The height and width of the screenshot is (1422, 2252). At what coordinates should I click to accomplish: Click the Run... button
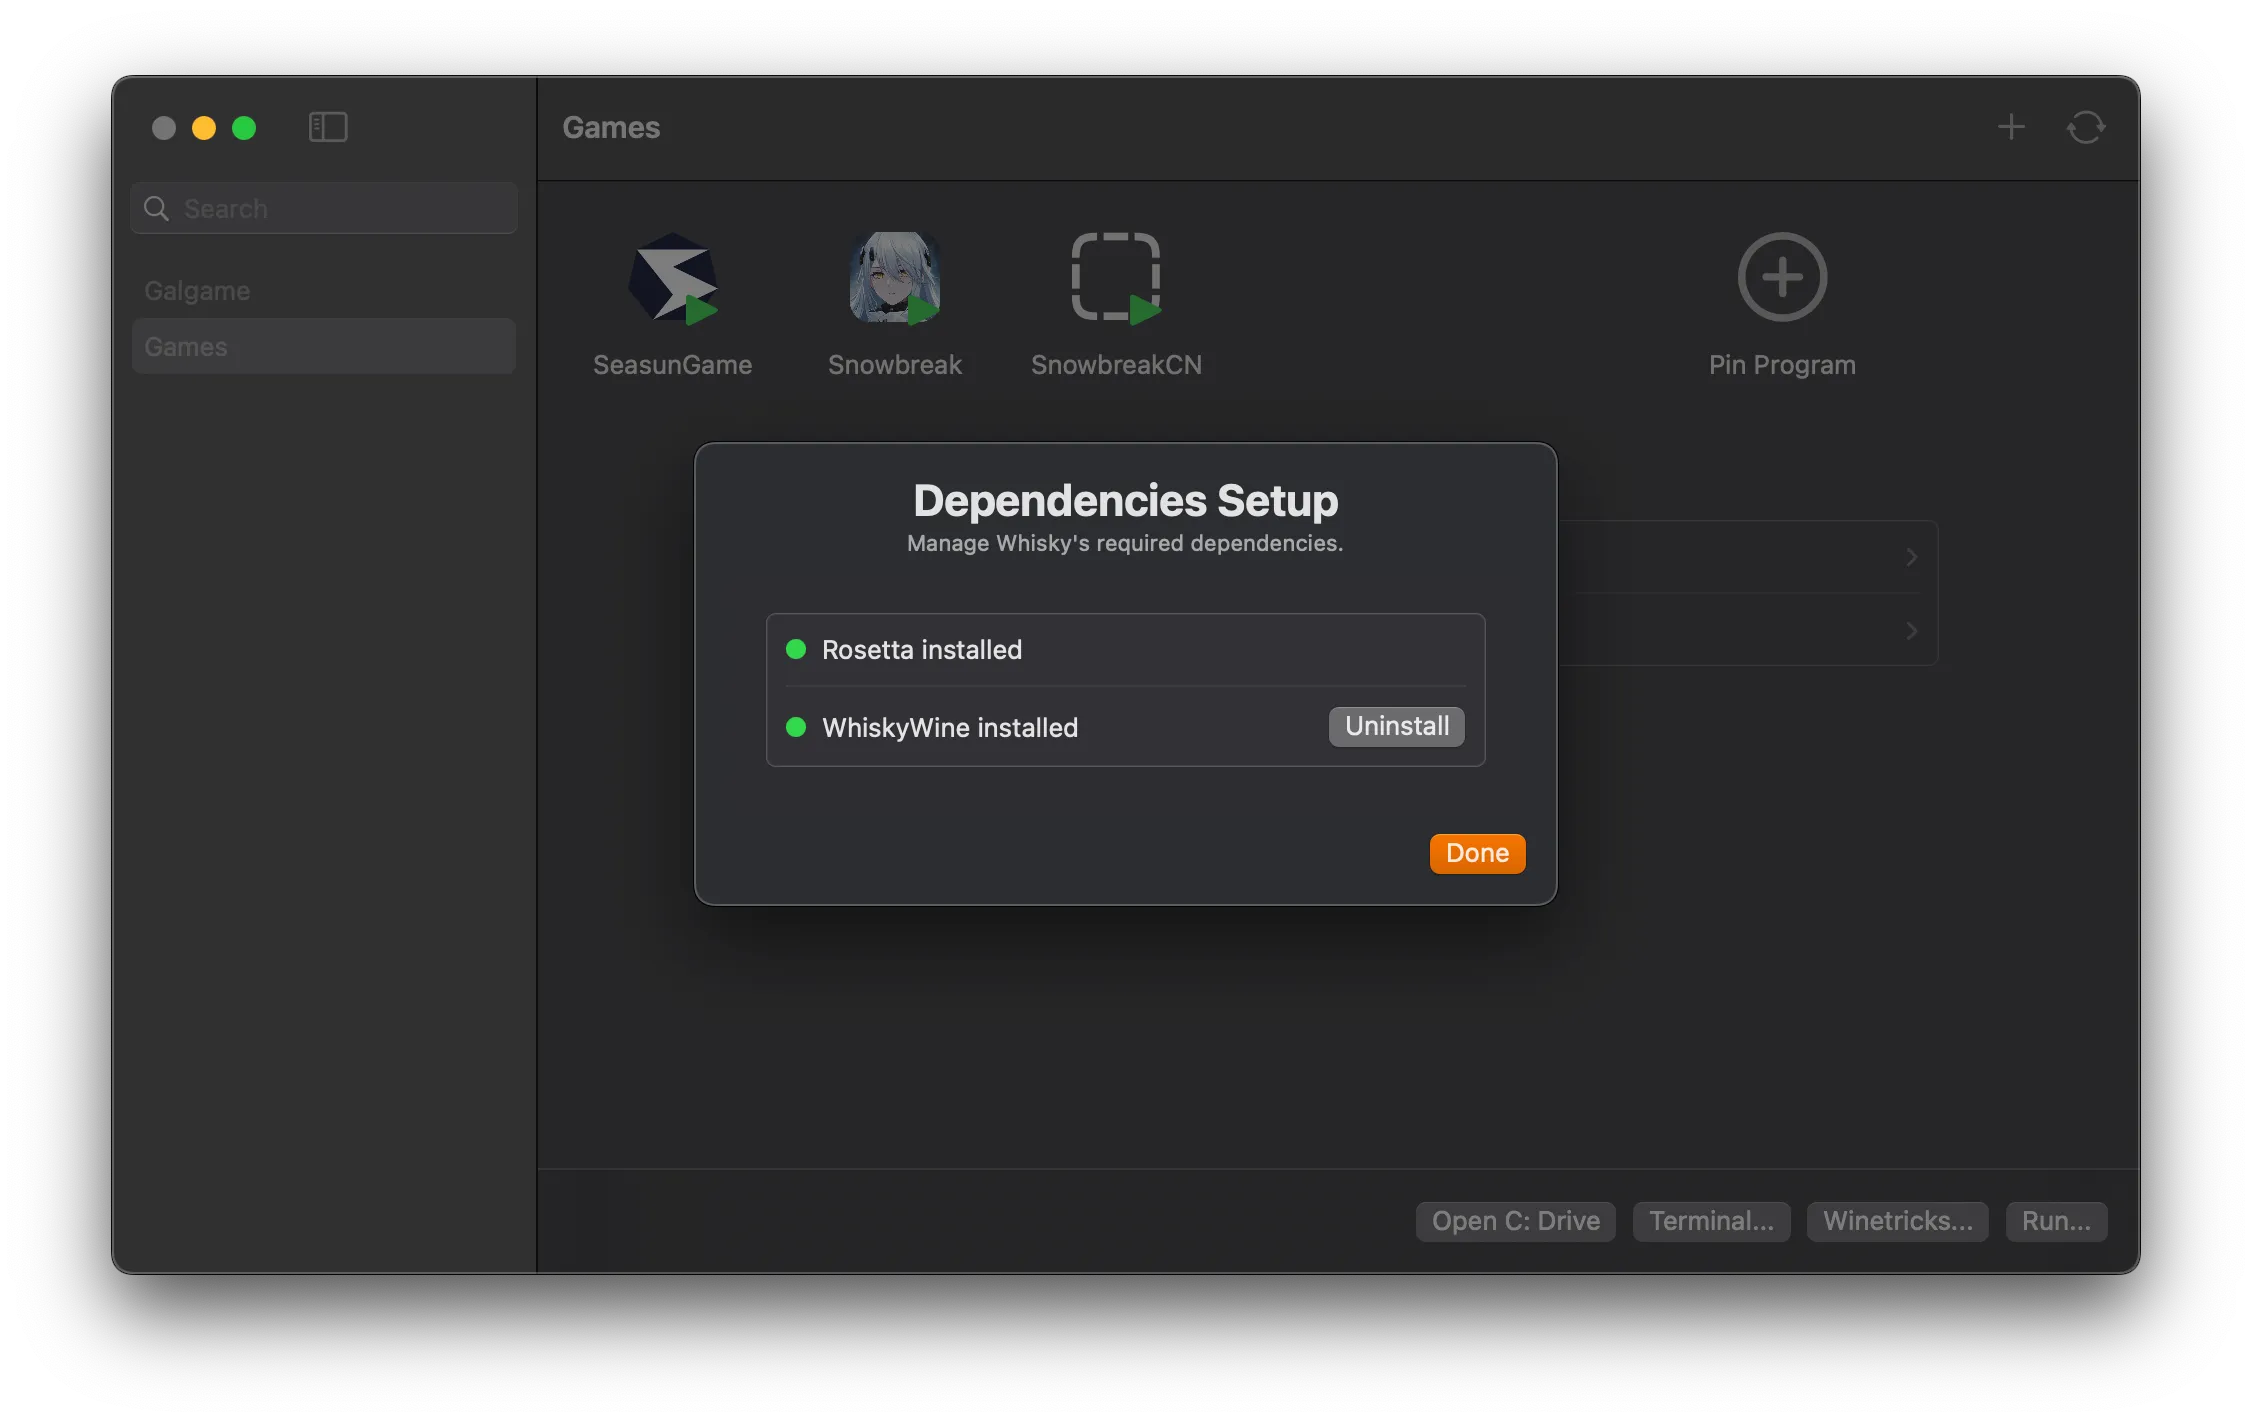(2056, 1221)
